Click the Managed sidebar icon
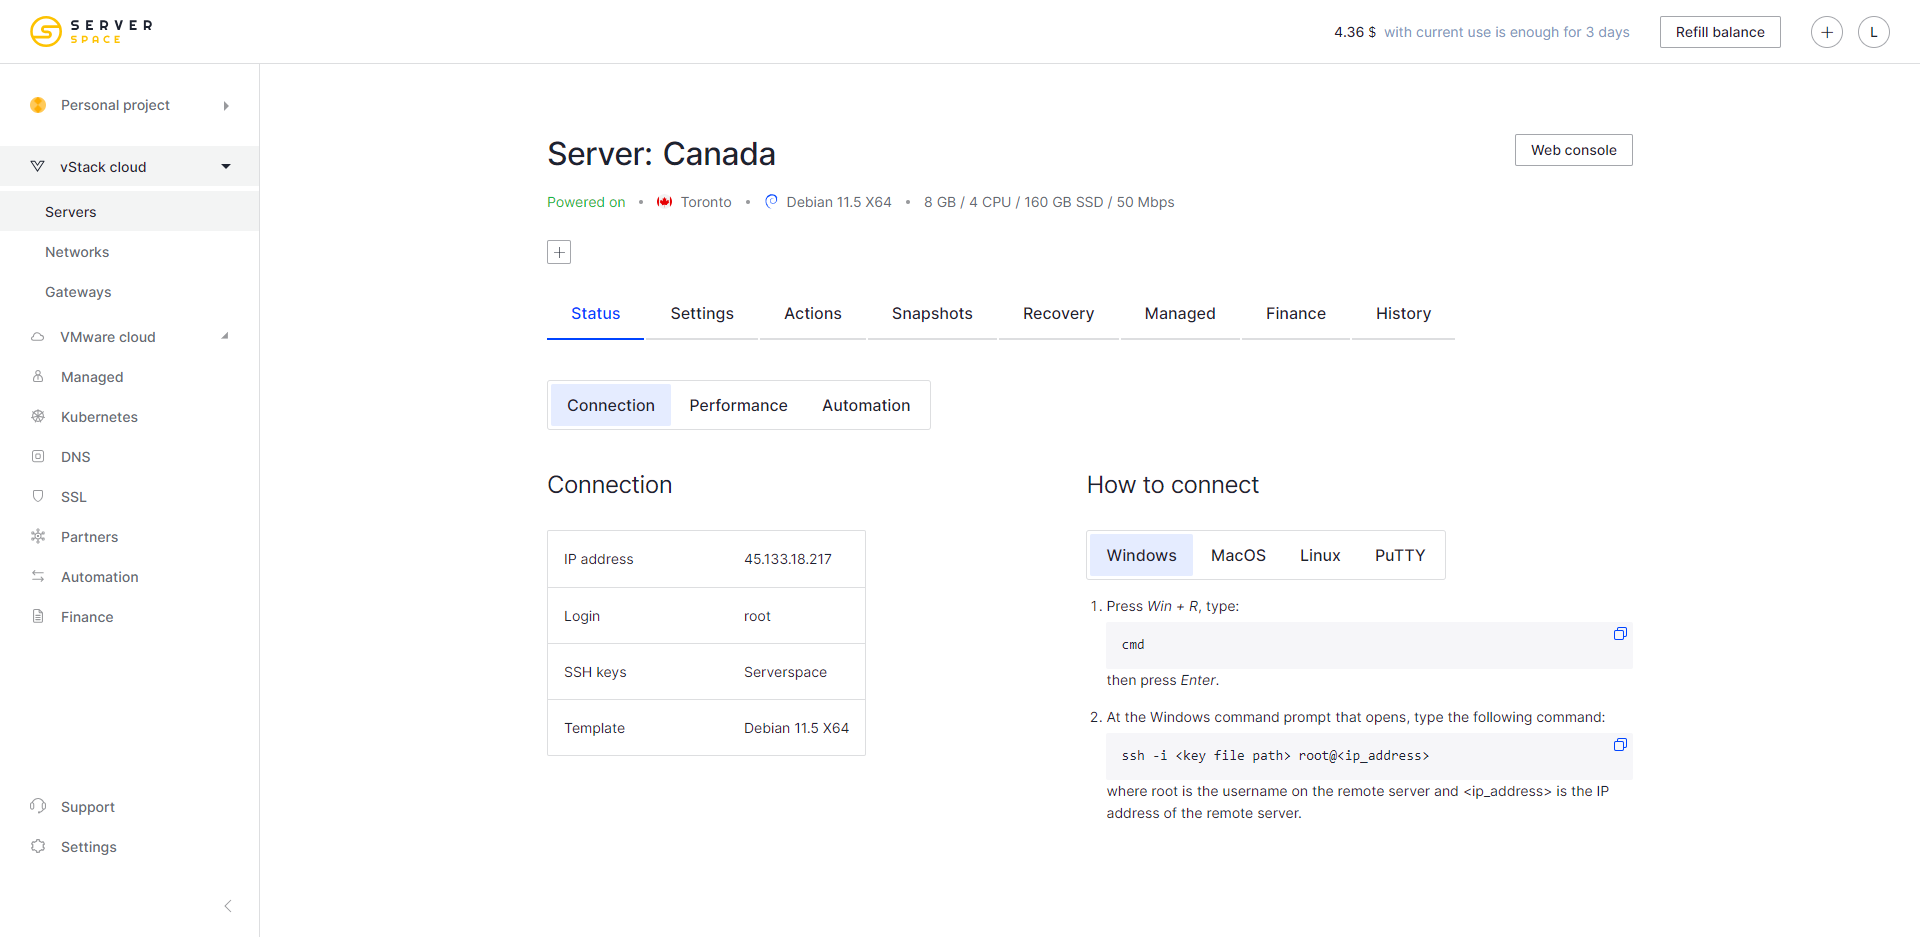Image resolution: width=1920 pixels, height=937 pixels. (38, 377)
